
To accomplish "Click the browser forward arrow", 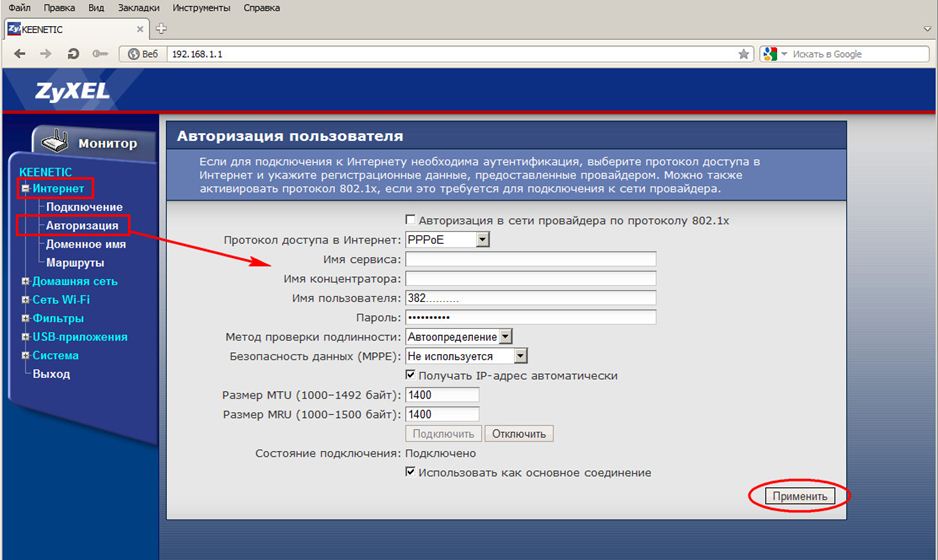I will 46,53.
